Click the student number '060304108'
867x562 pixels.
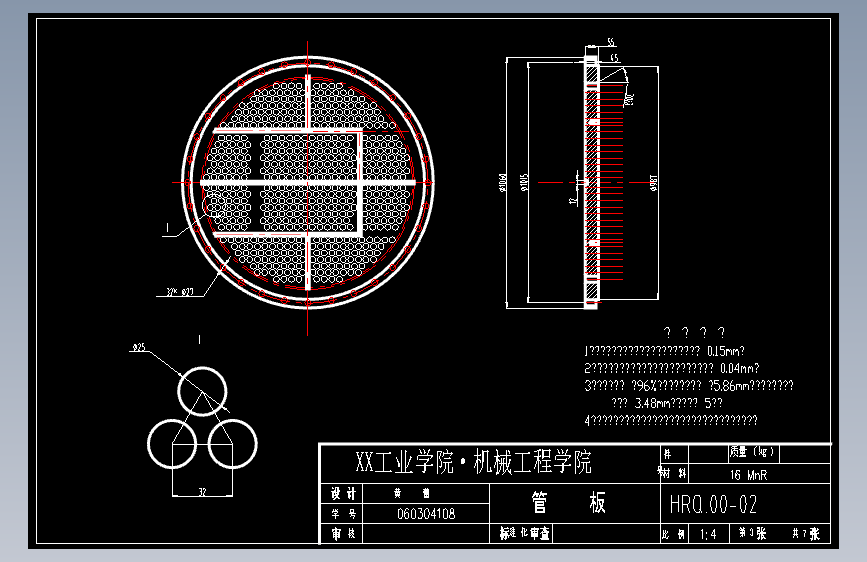tap(426, 514)
